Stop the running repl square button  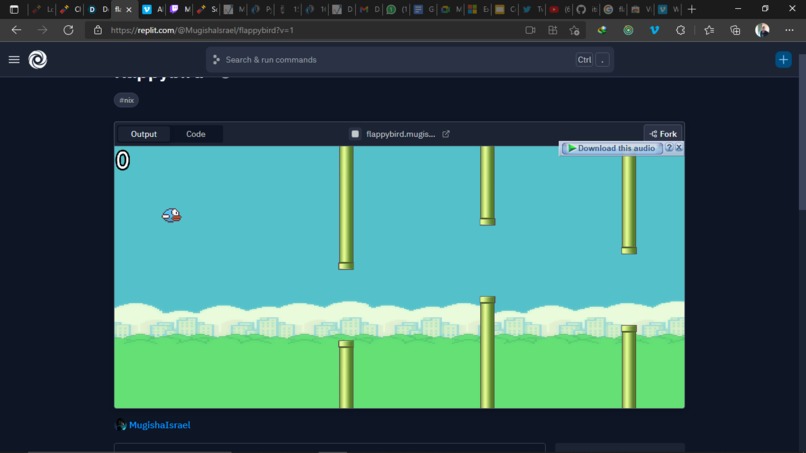(x=355, y=134)
